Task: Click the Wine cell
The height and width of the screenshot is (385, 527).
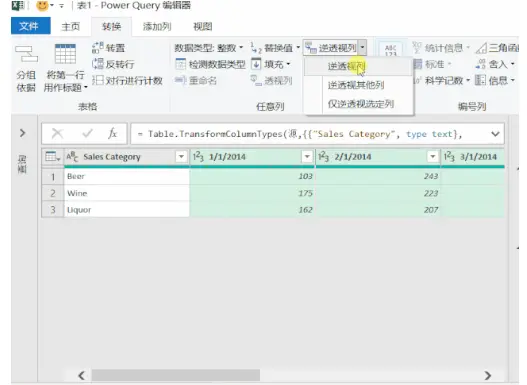Action: (x=127, y=193)
